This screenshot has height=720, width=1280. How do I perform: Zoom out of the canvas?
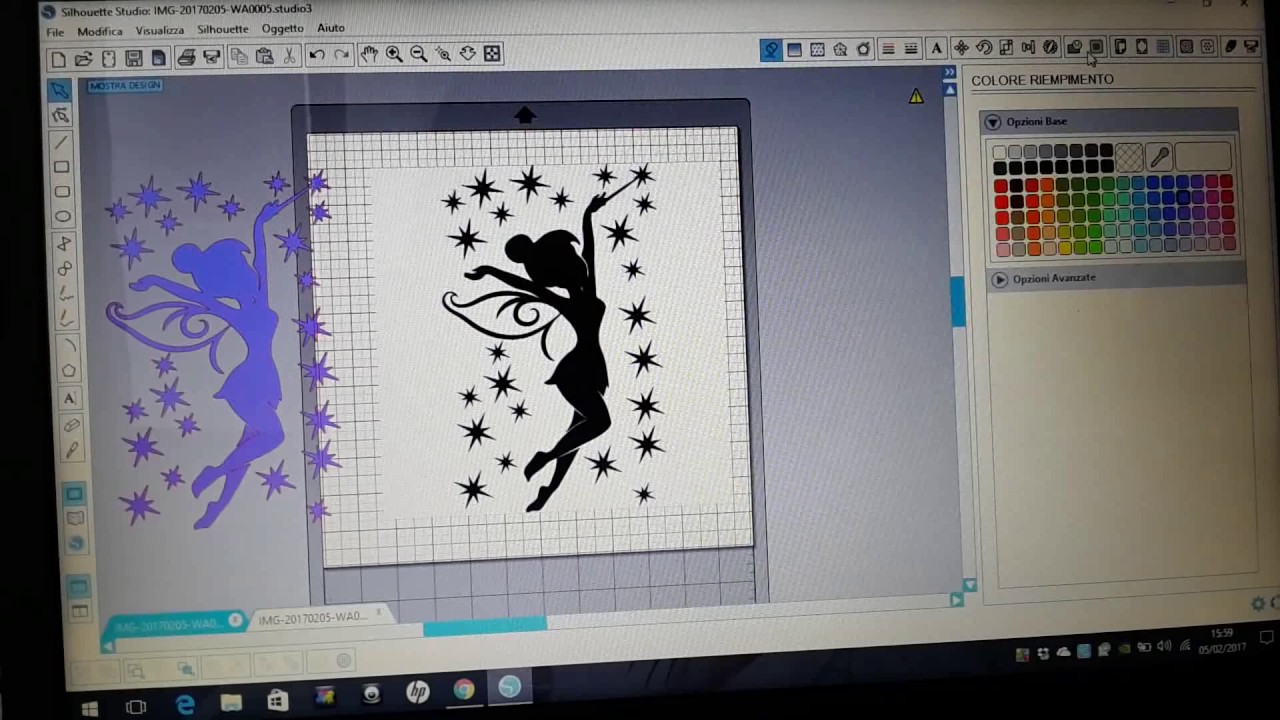(x=419, y=55)
